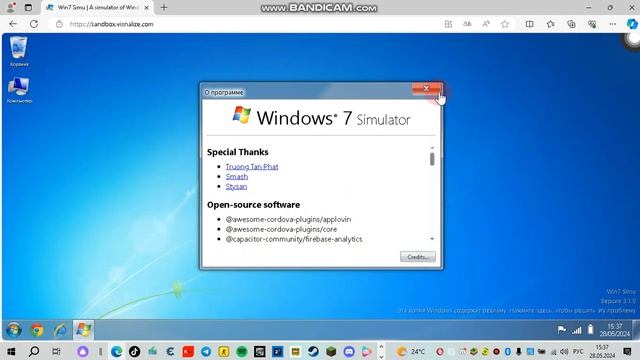The image size is (640, 360).
Task: Open the Edge profile icon
Action: [11, 7]
